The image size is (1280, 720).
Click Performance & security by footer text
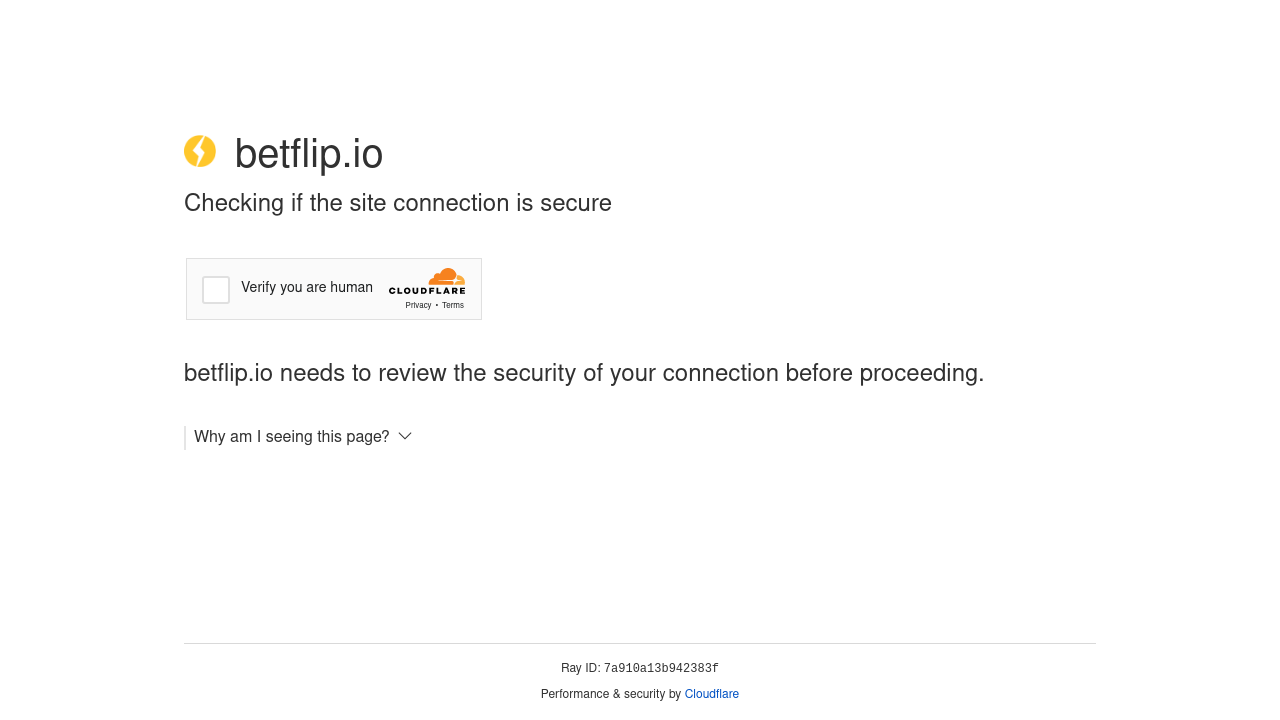coord(611,694)
